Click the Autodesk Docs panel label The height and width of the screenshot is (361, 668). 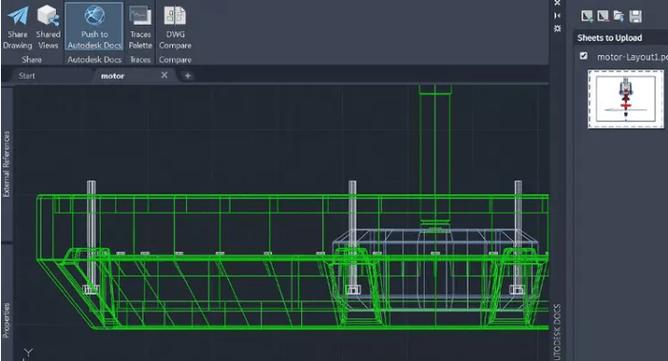94,60
